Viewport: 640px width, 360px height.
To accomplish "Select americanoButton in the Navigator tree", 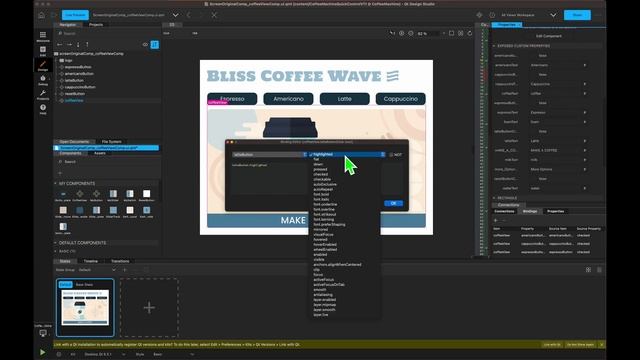I will click(x=79, y=73).
